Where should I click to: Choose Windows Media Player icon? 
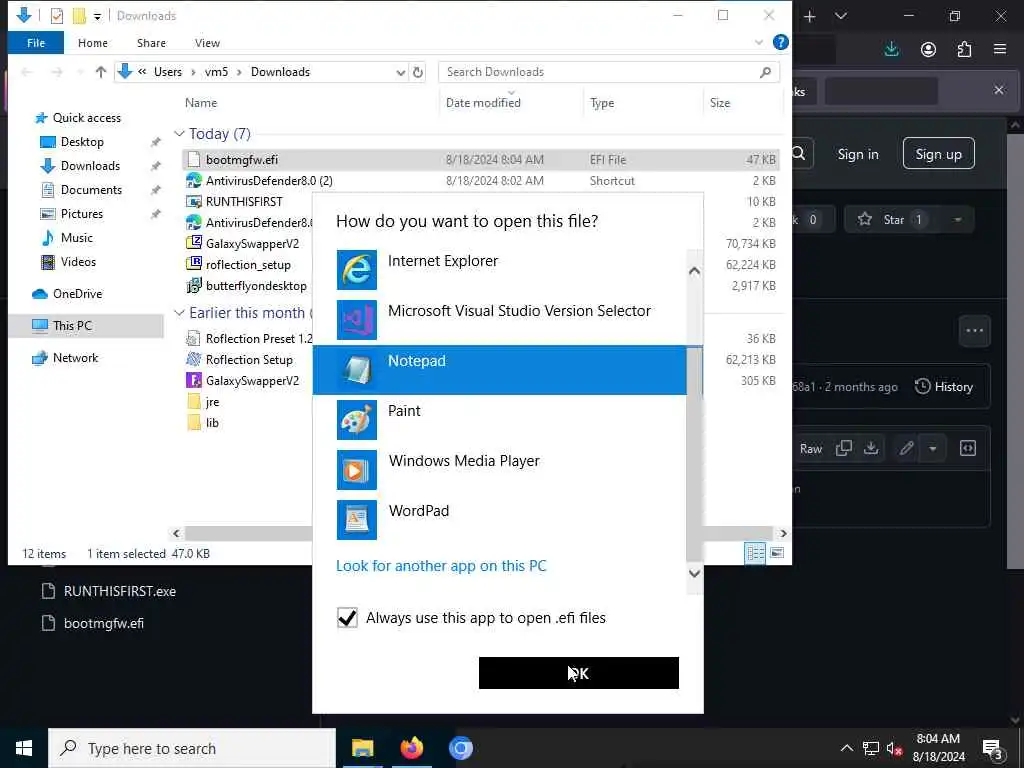tap(357, 470)
